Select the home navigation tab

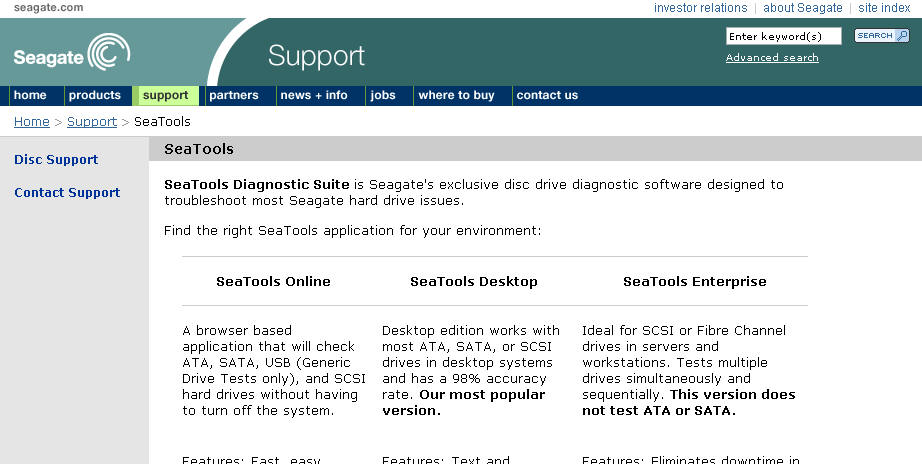coord(30,95)
